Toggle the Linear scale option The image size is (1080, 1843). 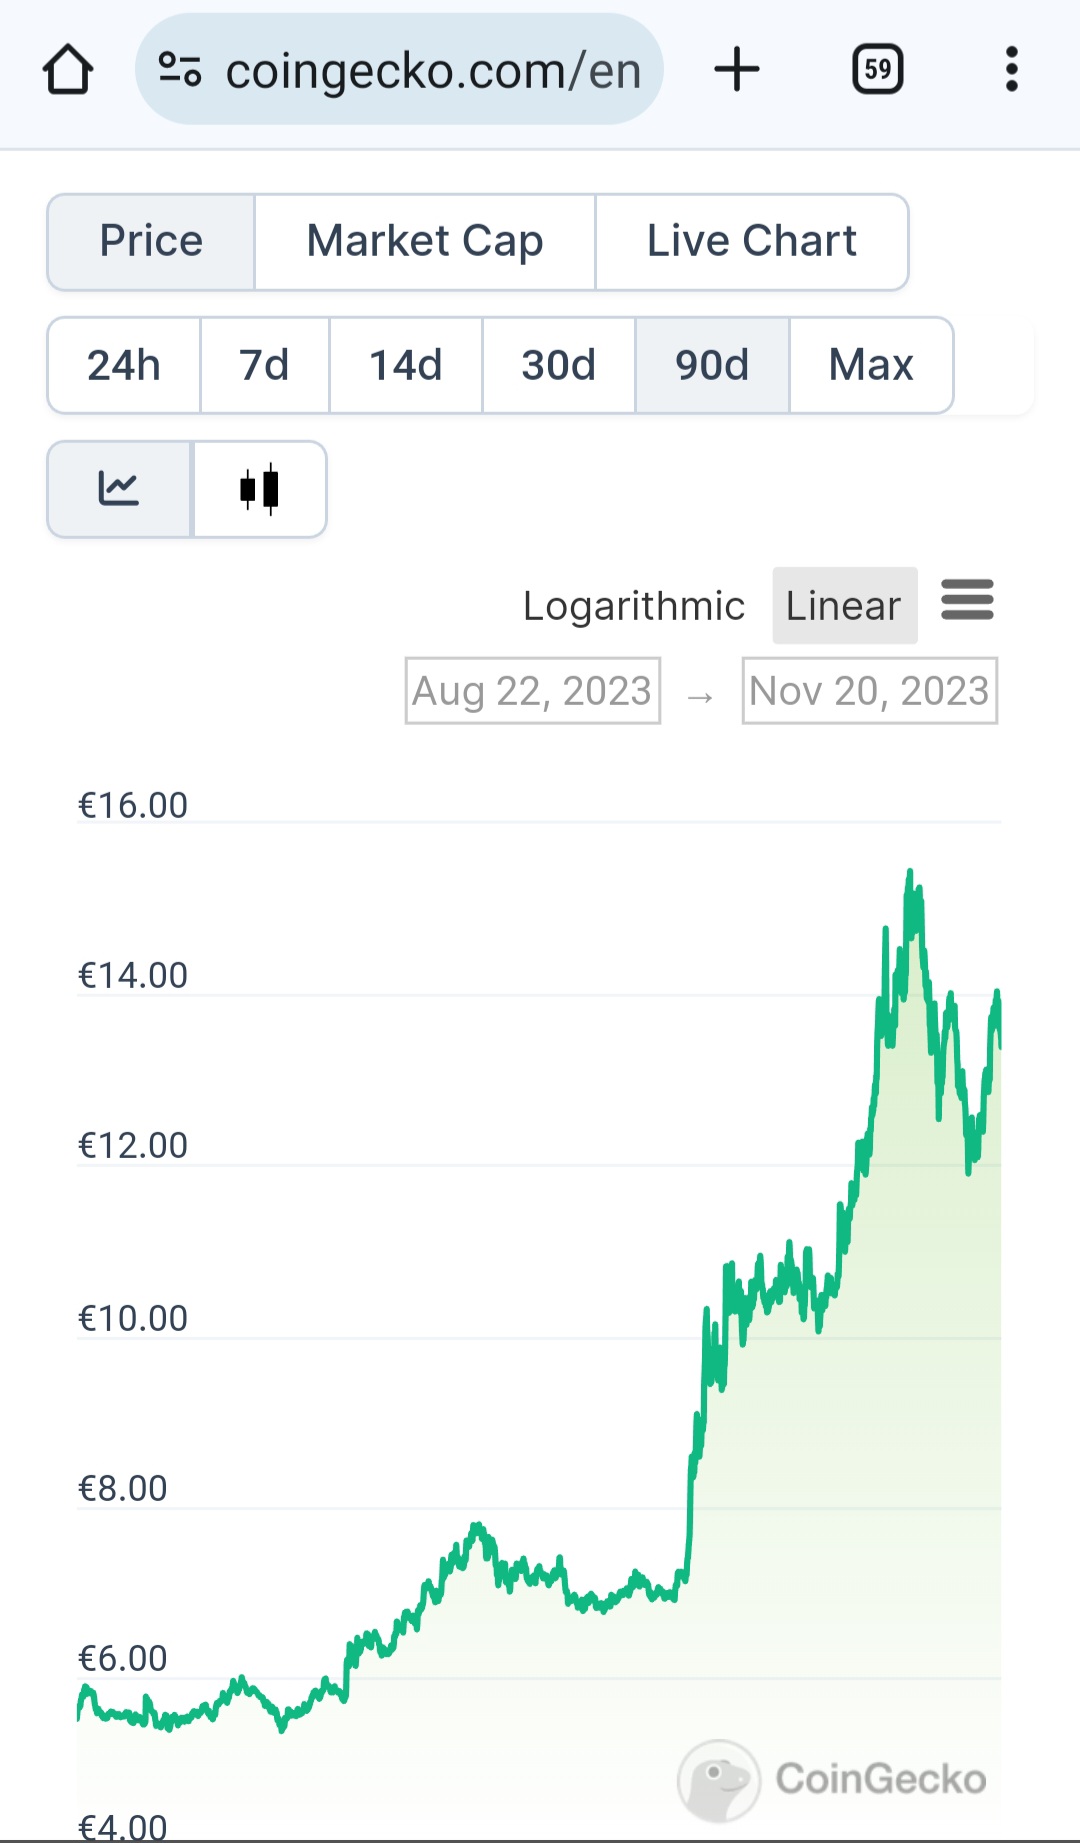click(843, 606)
